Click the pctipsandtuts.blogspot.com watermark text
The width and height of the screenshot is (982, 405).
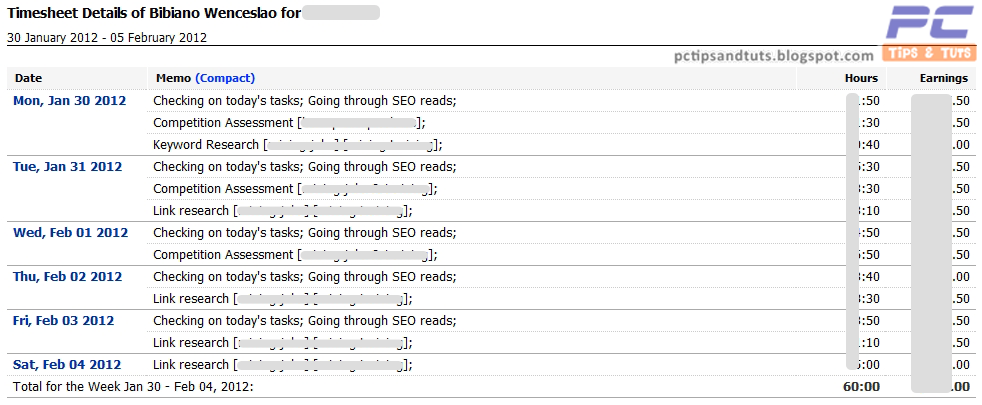pyautogui.click(x=774, y=56)
